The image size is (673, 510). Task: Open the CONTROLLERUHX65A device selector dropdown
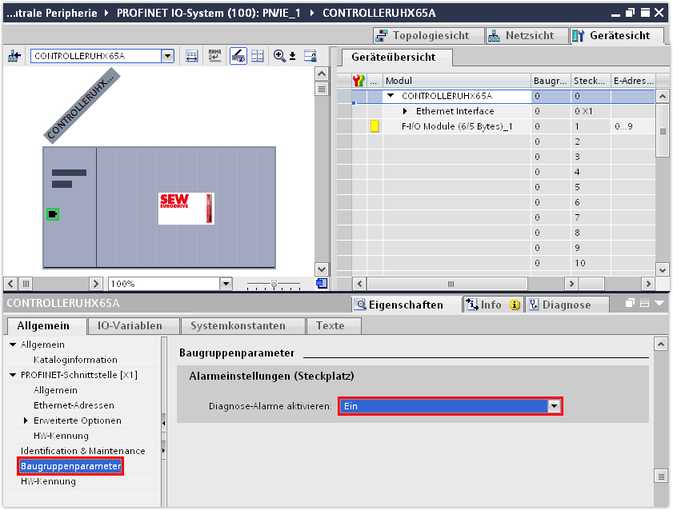[x=167, y=56]
